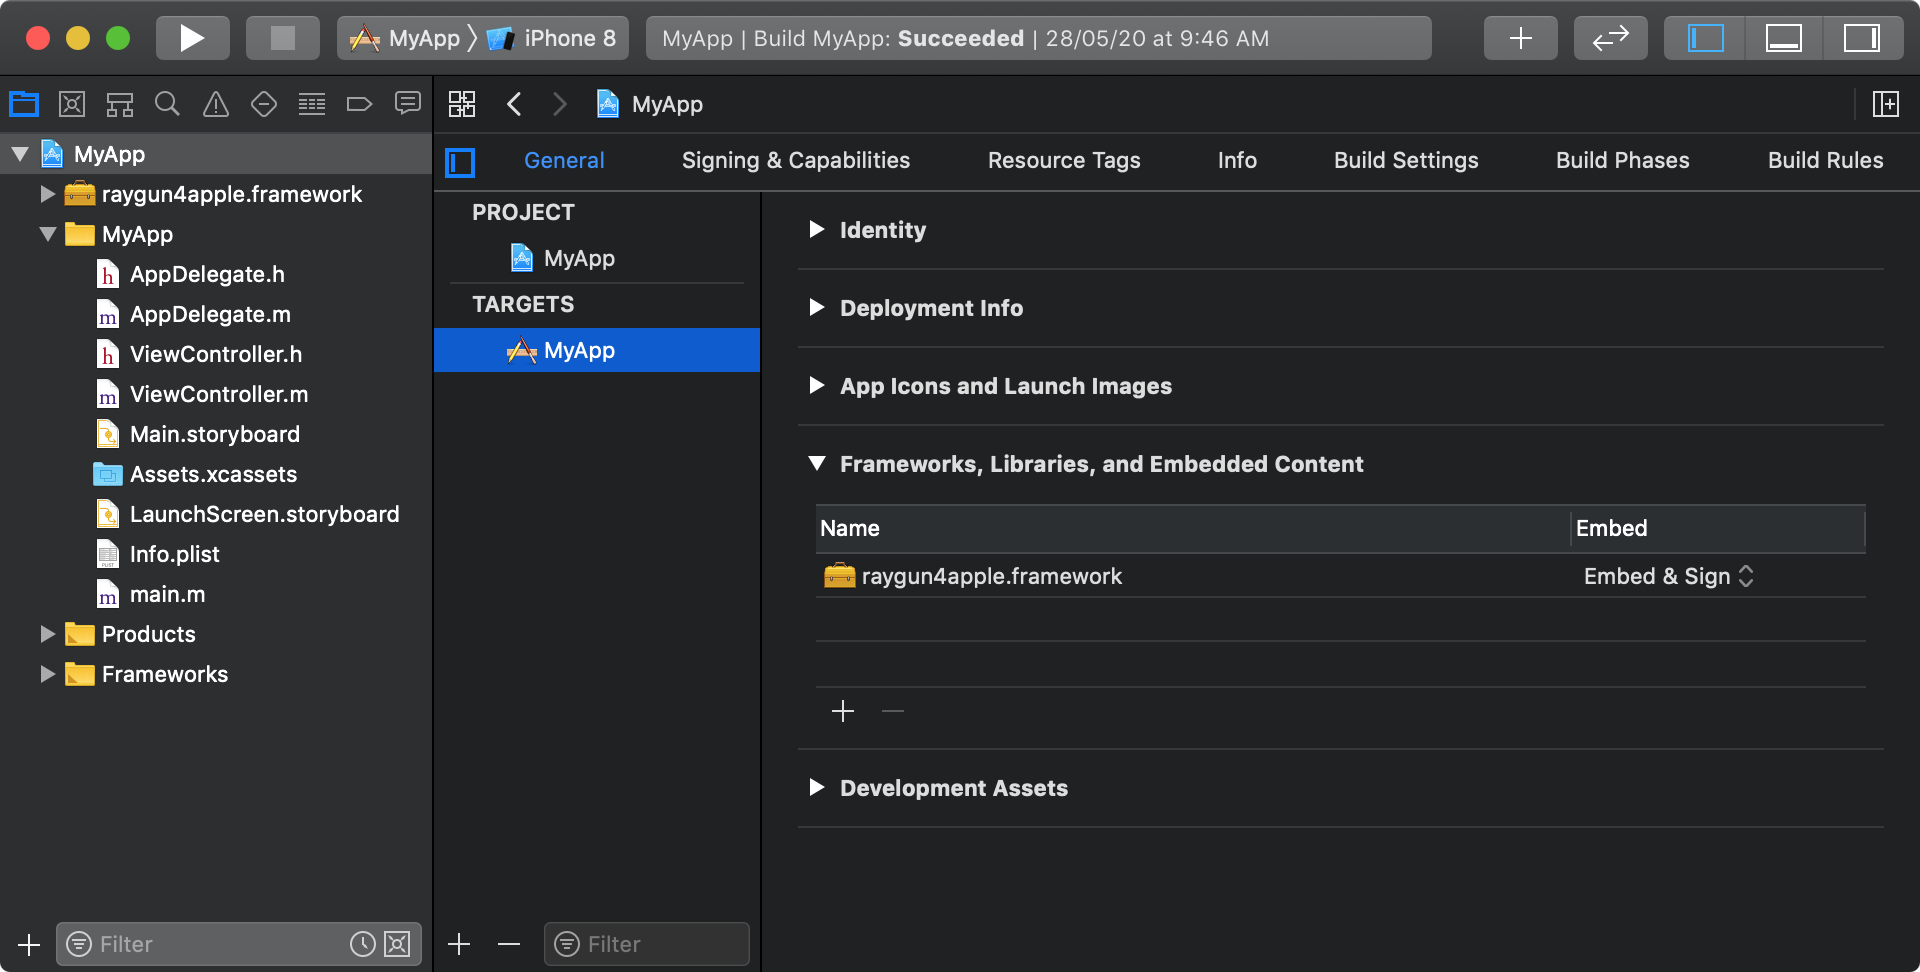
Task: Expand the Products group
Action: click(x=47, y=634)
